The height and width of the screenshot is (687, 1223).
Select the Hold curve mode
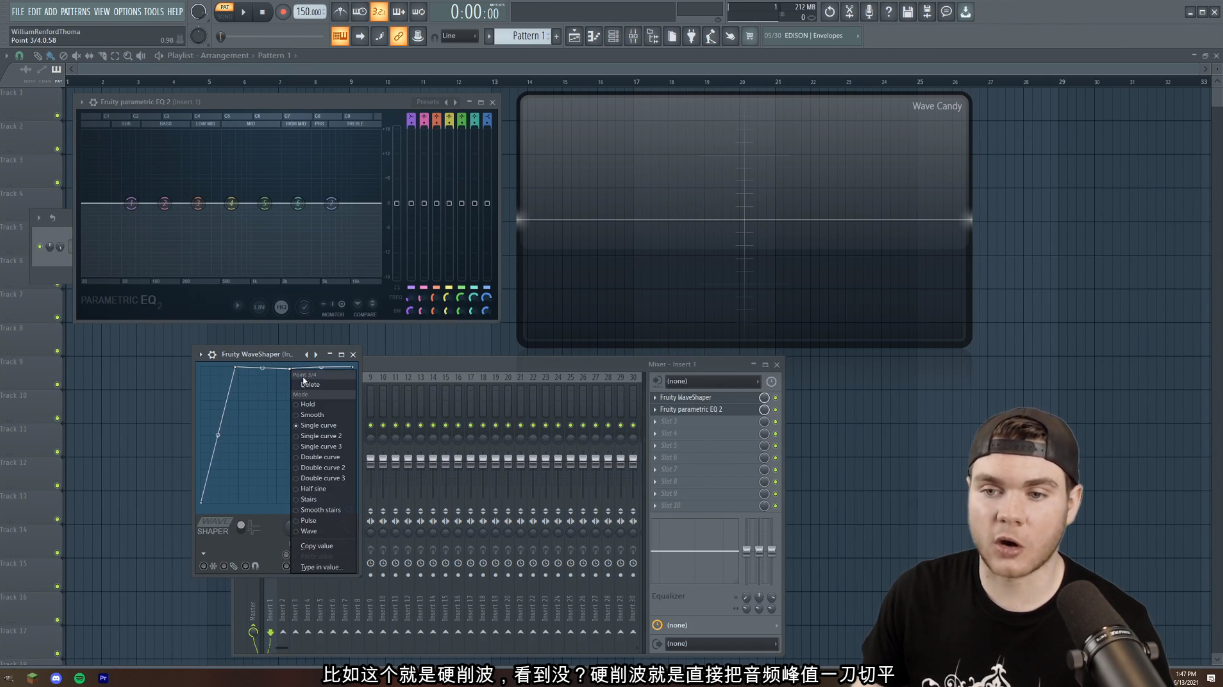coord(308,404)
